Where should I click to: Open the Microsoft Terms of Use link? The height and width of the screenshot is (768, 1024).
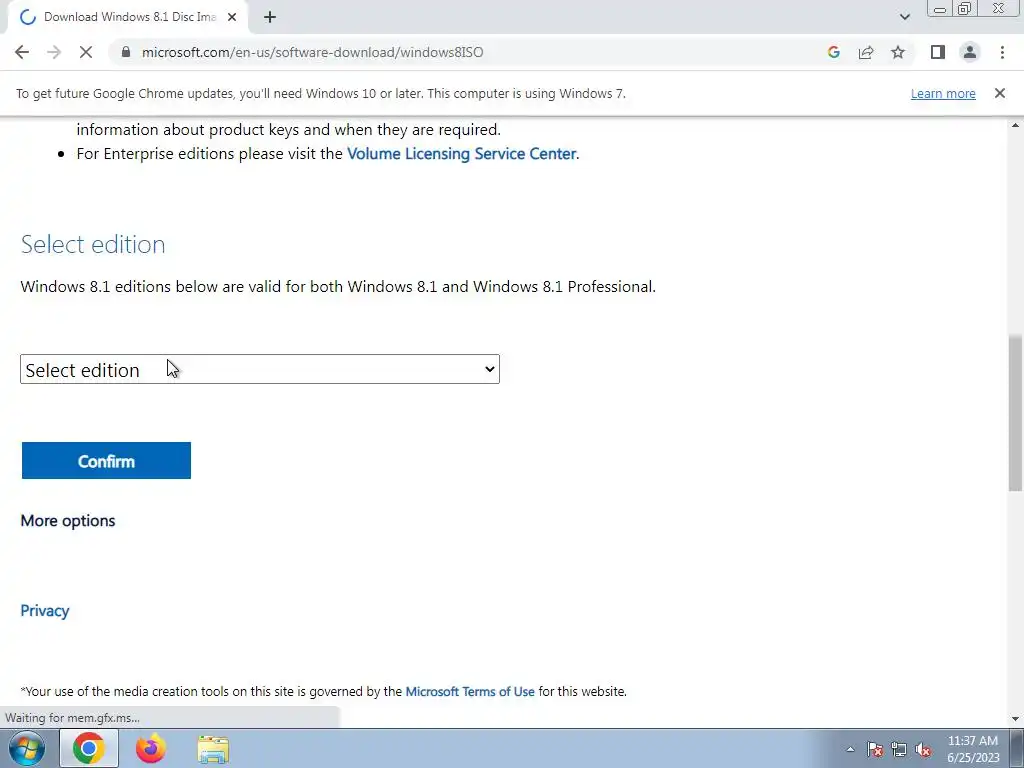point(470,691)
